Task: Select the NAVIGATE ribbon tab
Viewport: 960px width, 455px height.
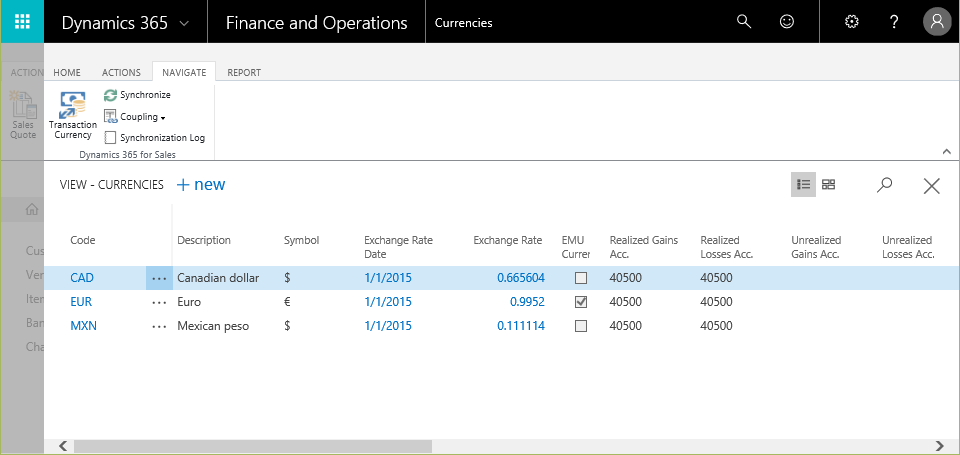Action: [x=184, y=72]
